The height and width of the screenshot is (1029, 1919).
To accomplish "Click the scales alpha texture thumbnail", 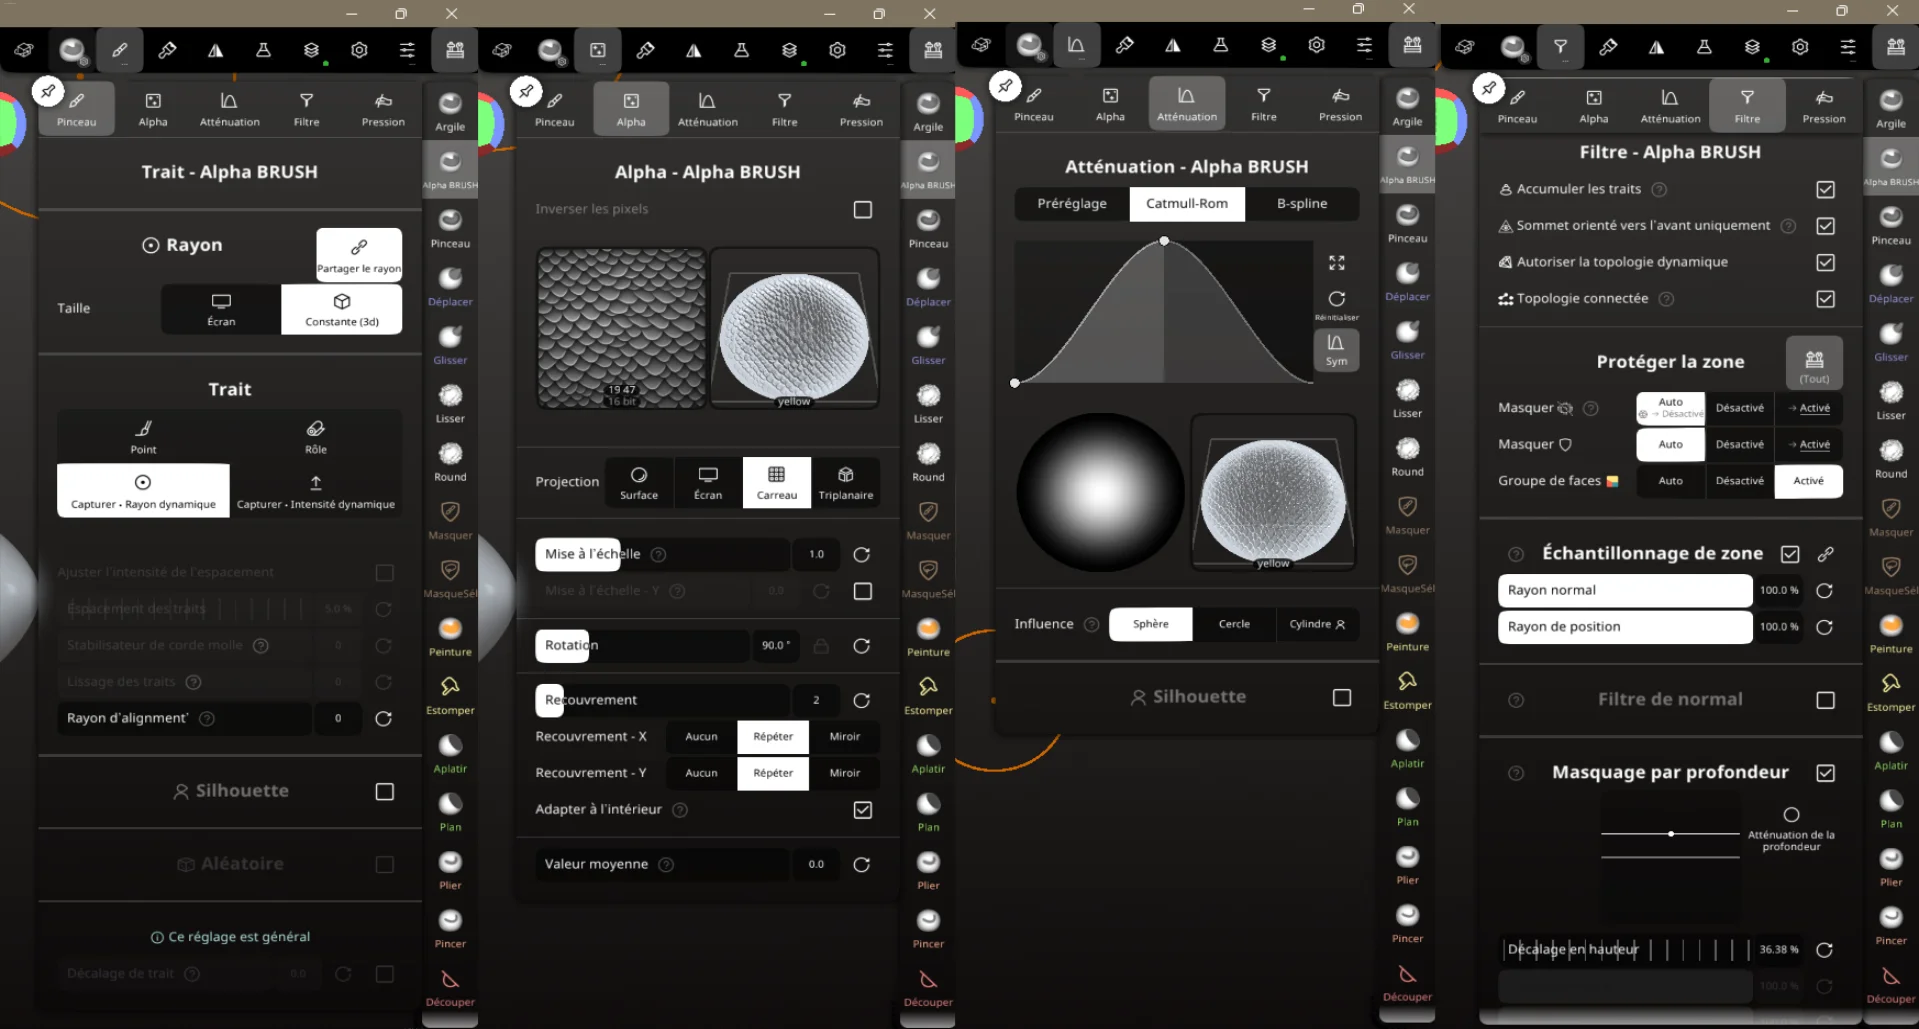I will coord(621,328).
